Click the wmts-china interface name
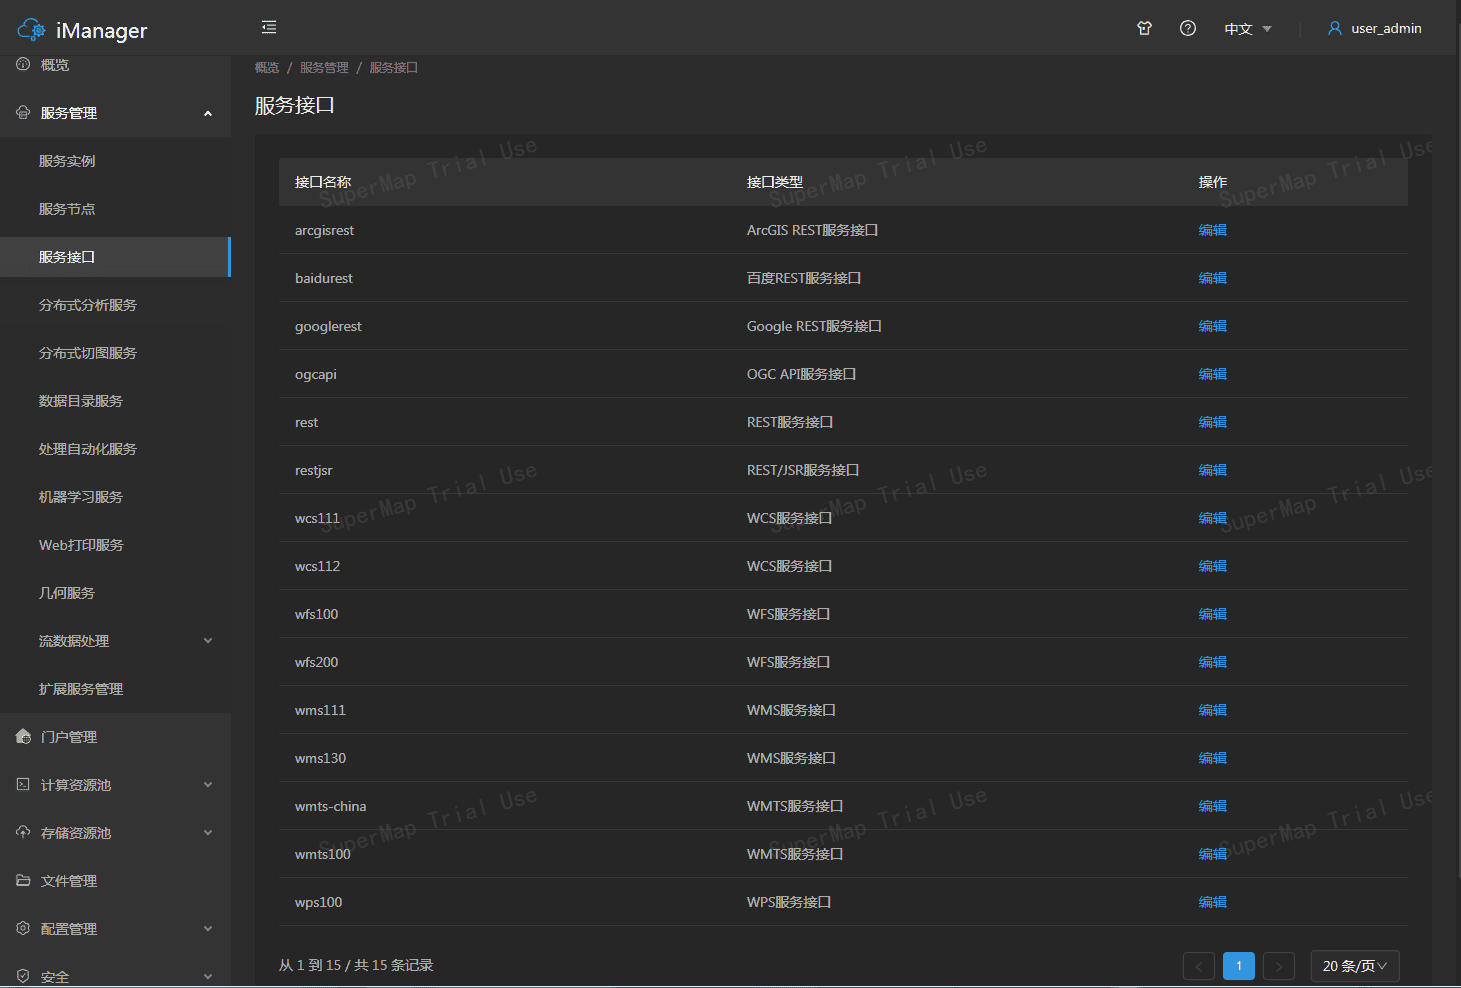This screenshot has width=1461, height=988. point(331,806)
